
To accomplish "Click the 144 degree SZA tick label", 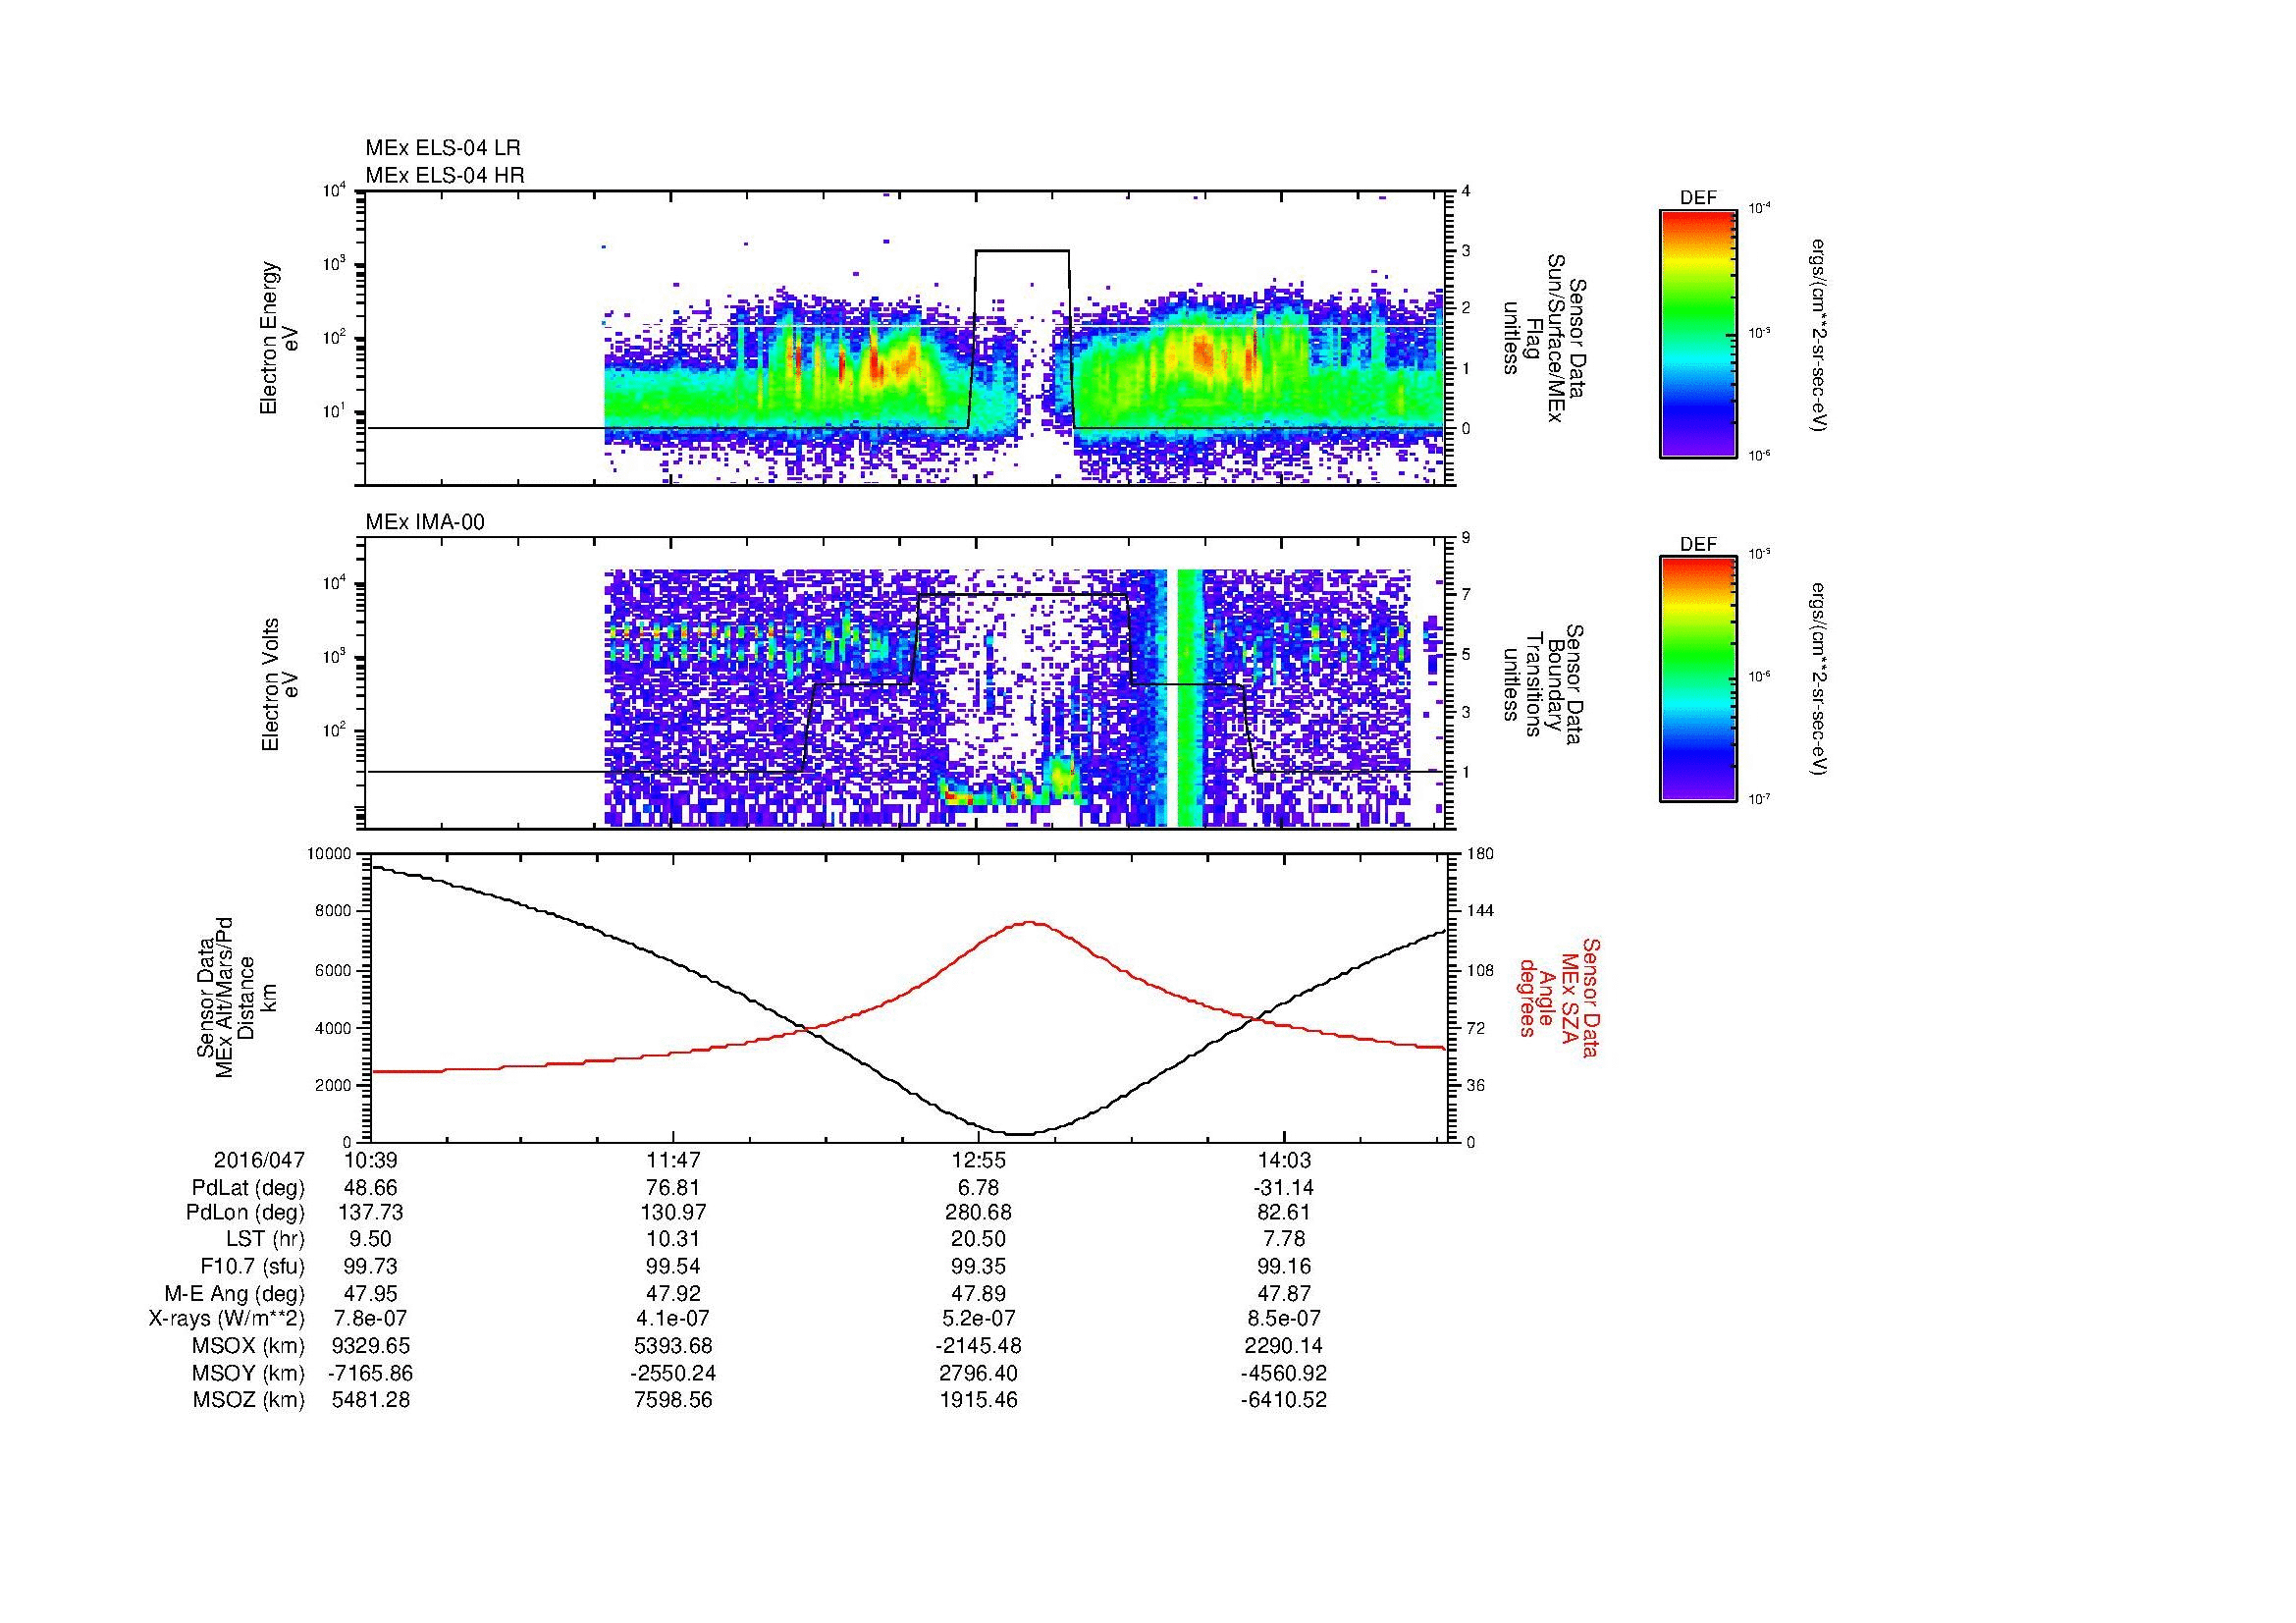I will pos(1479,912).
